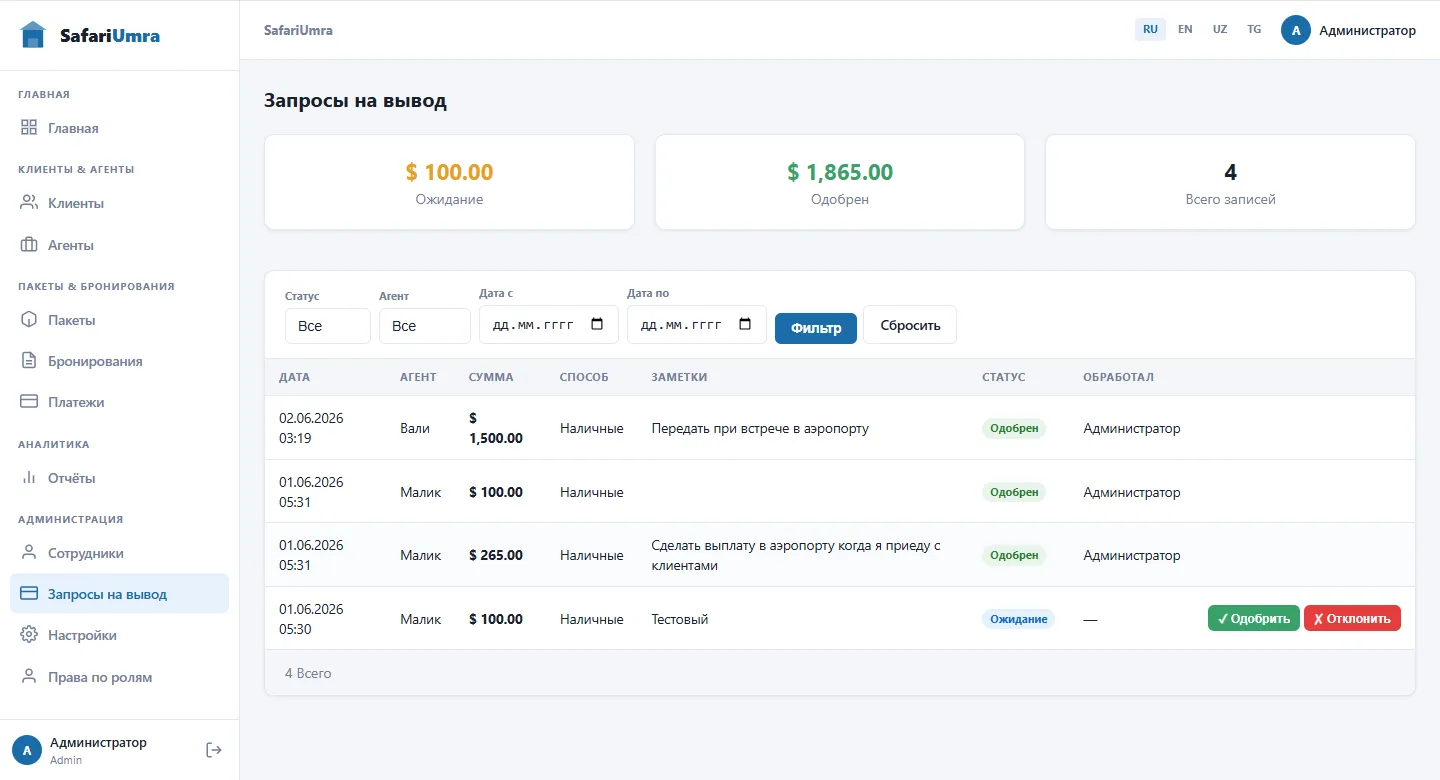Click the Отчёты bar chart icon
This screenshot has width=1440, height=780.
pos(29,478)
